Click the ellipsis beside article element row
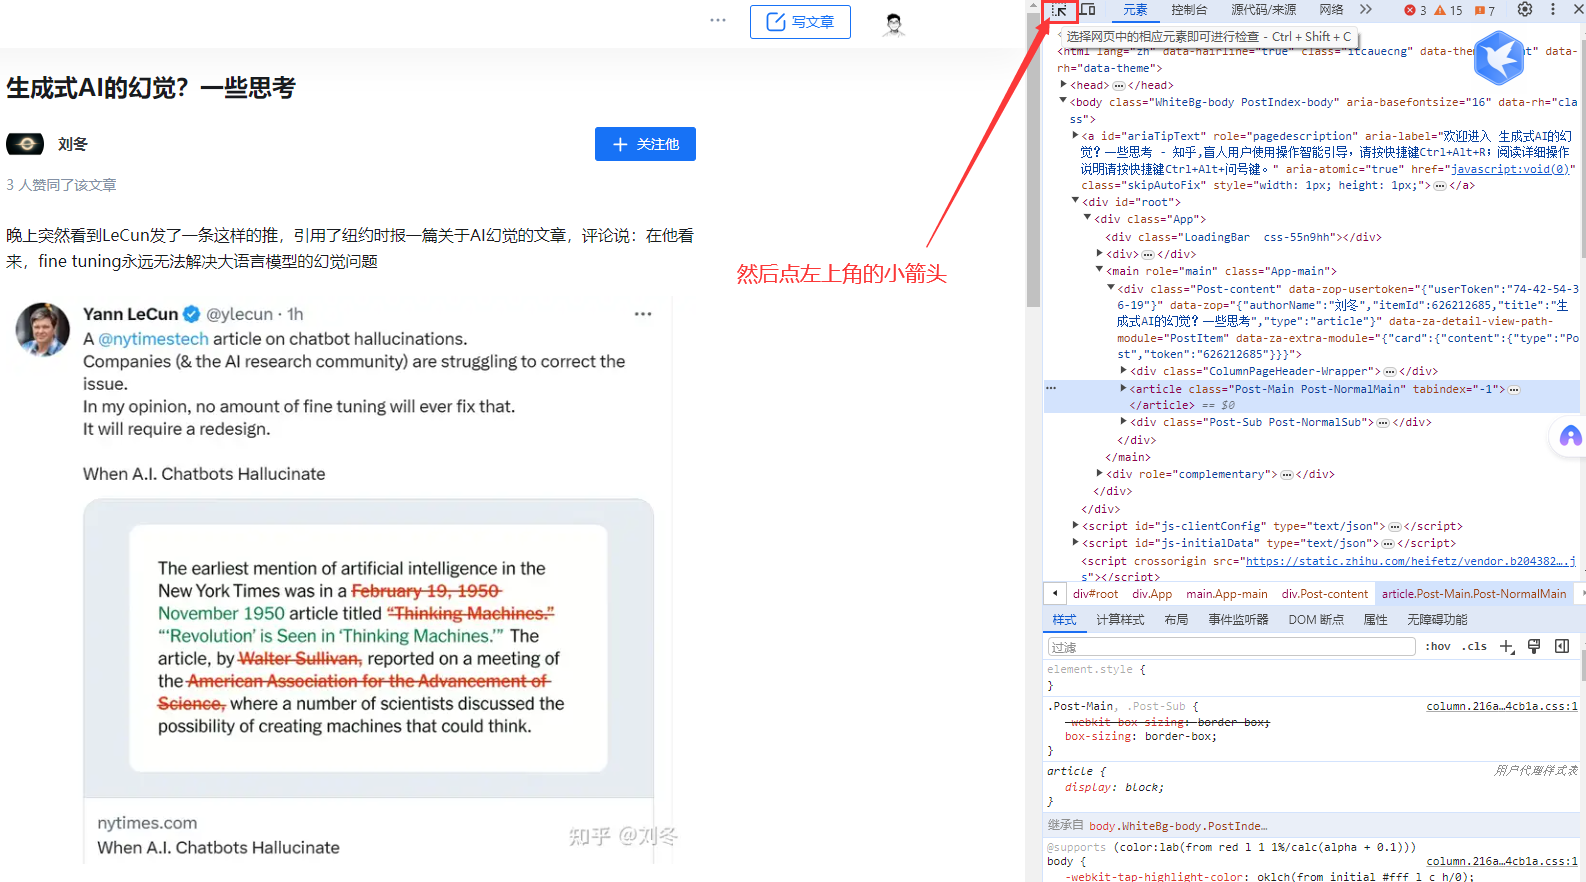The height and width of the screenshot is (882, 1586). tap(1051, 388)
